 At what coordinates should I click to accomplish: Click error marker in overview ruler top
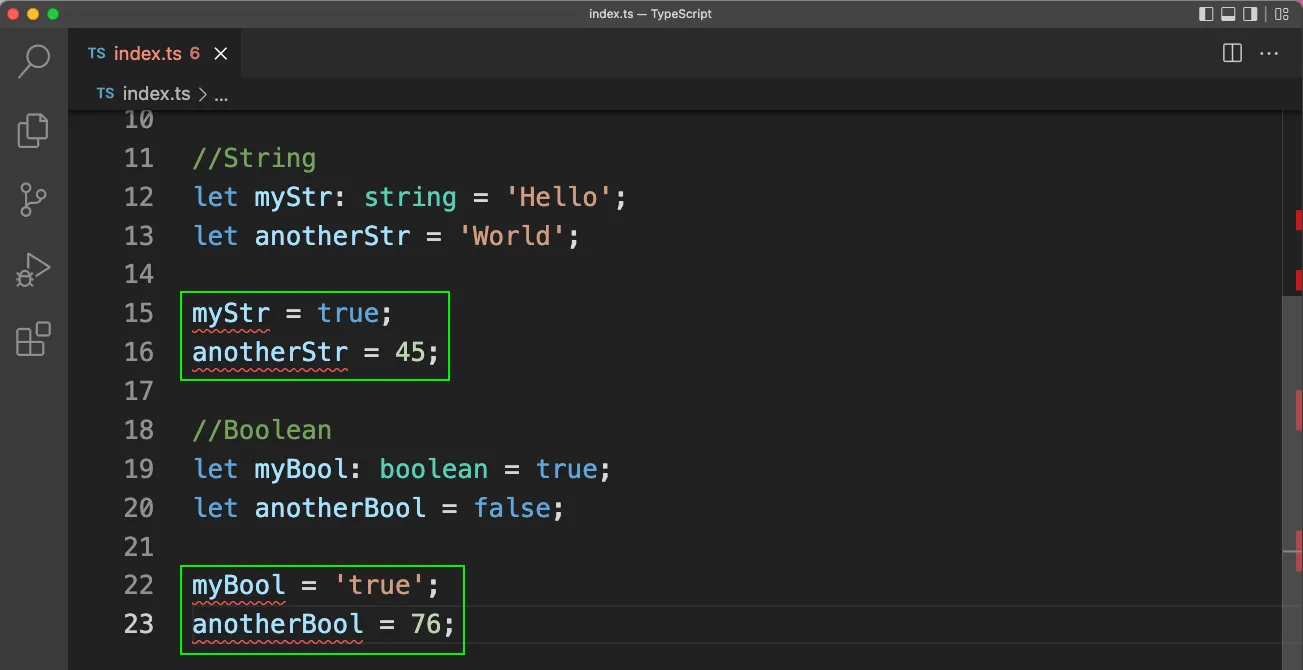1299,219
